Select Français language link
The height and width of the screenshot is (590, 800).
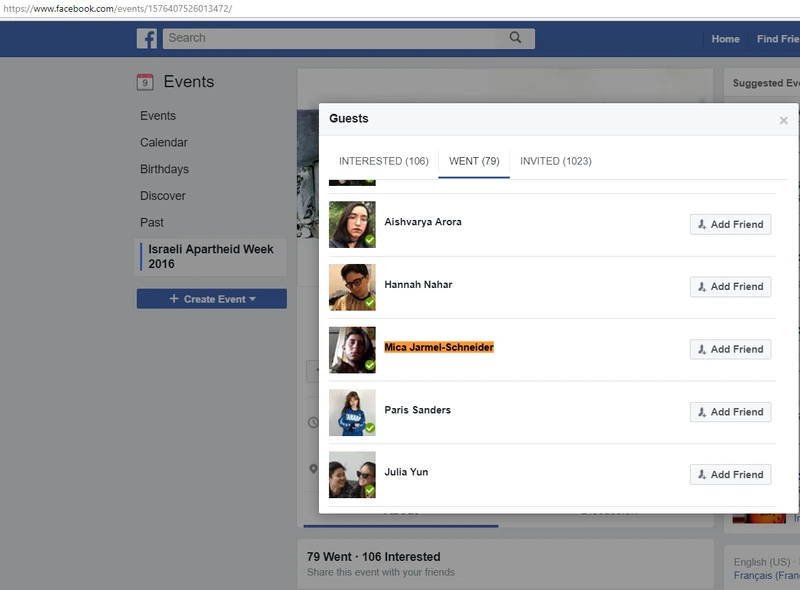(x=766, y=576)
